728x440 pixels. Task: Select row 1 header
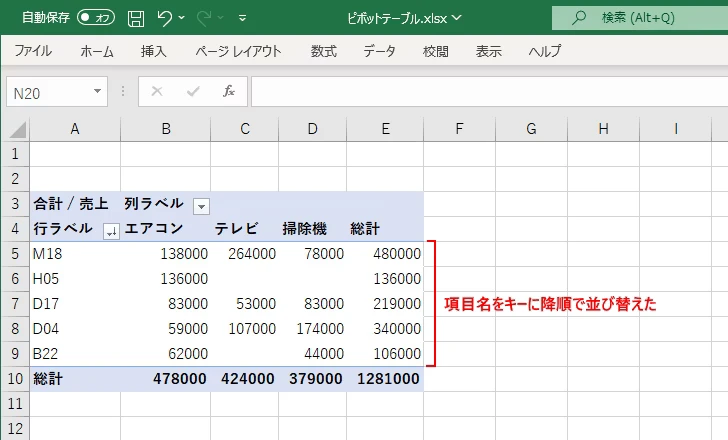[15, 154]
